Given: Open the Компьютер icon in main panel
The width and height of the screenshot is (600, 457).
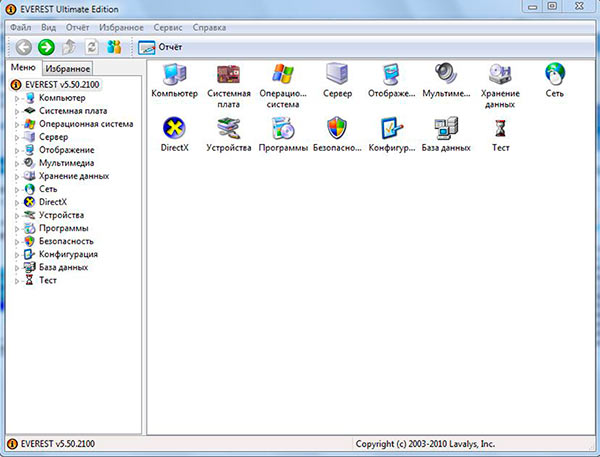Looking at the screenshot, I should (174, 74).
